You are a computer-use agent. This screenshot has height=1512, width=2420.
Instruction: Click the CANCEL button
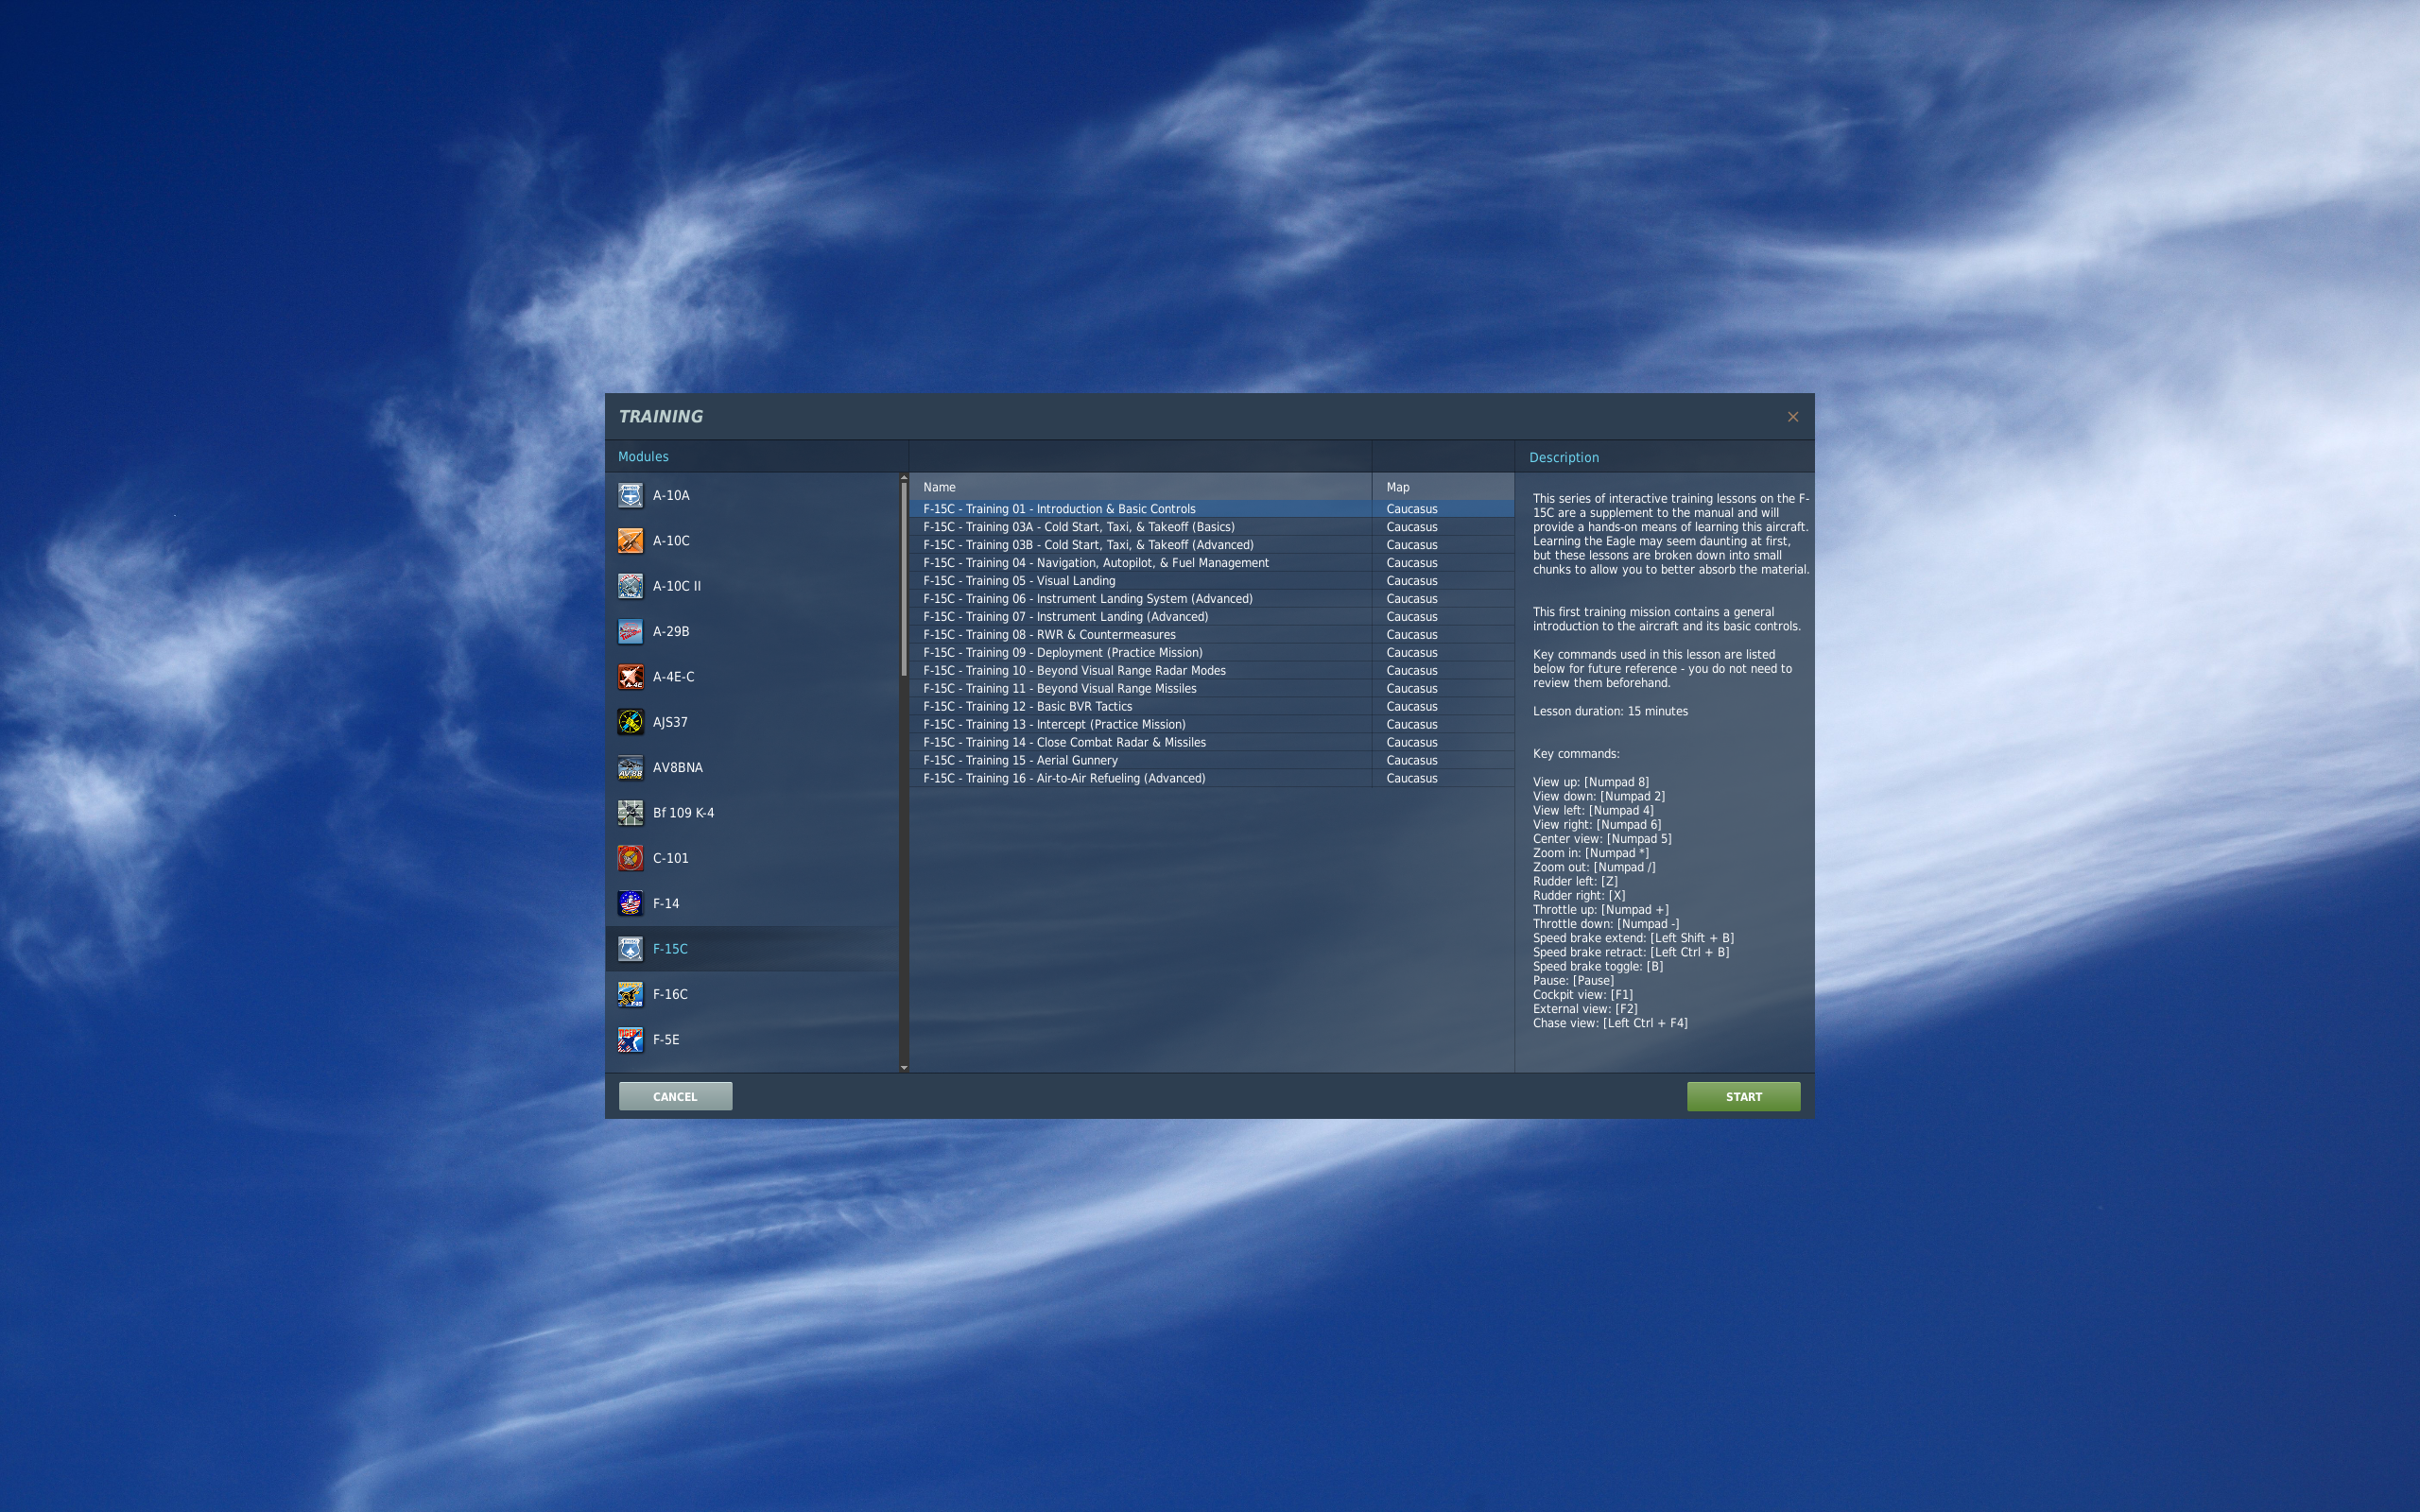675,1096
